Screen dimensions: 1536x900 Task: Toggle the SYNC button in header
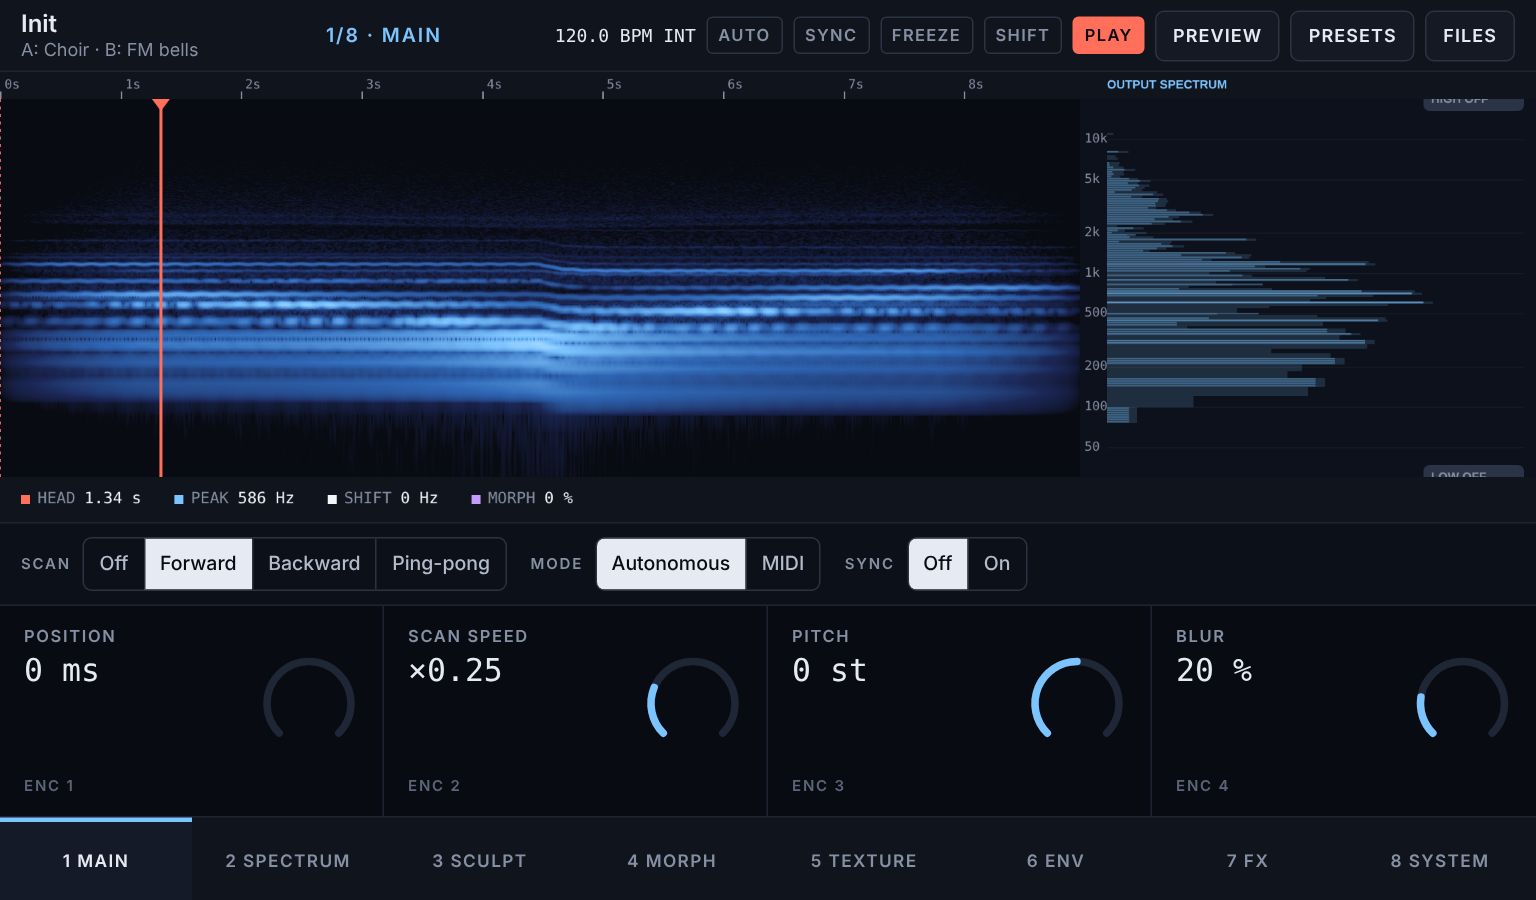831,35
